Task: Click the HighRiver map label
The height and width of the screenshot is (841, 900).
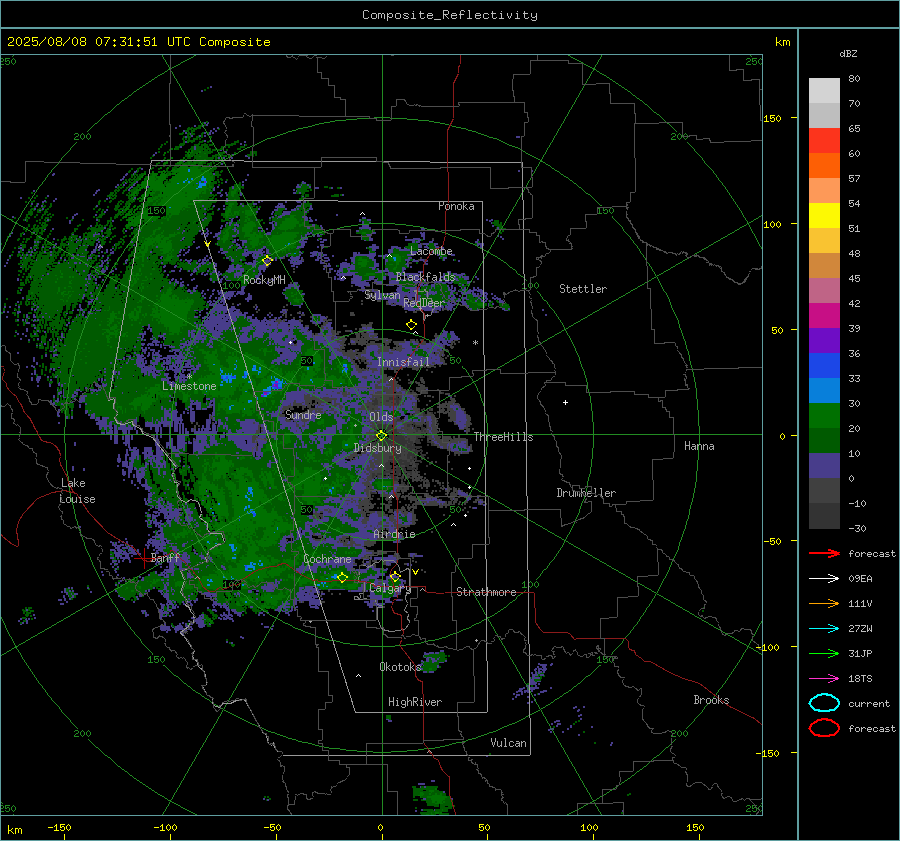Action: [415, 702]
